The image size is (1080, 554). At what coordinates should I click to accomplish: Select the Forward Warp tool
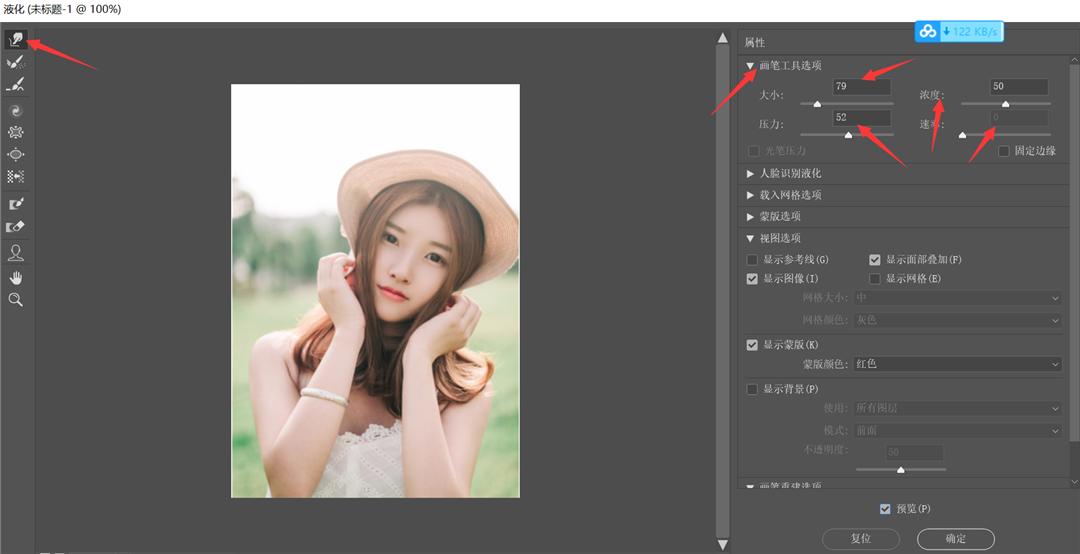tap(15, 40)
